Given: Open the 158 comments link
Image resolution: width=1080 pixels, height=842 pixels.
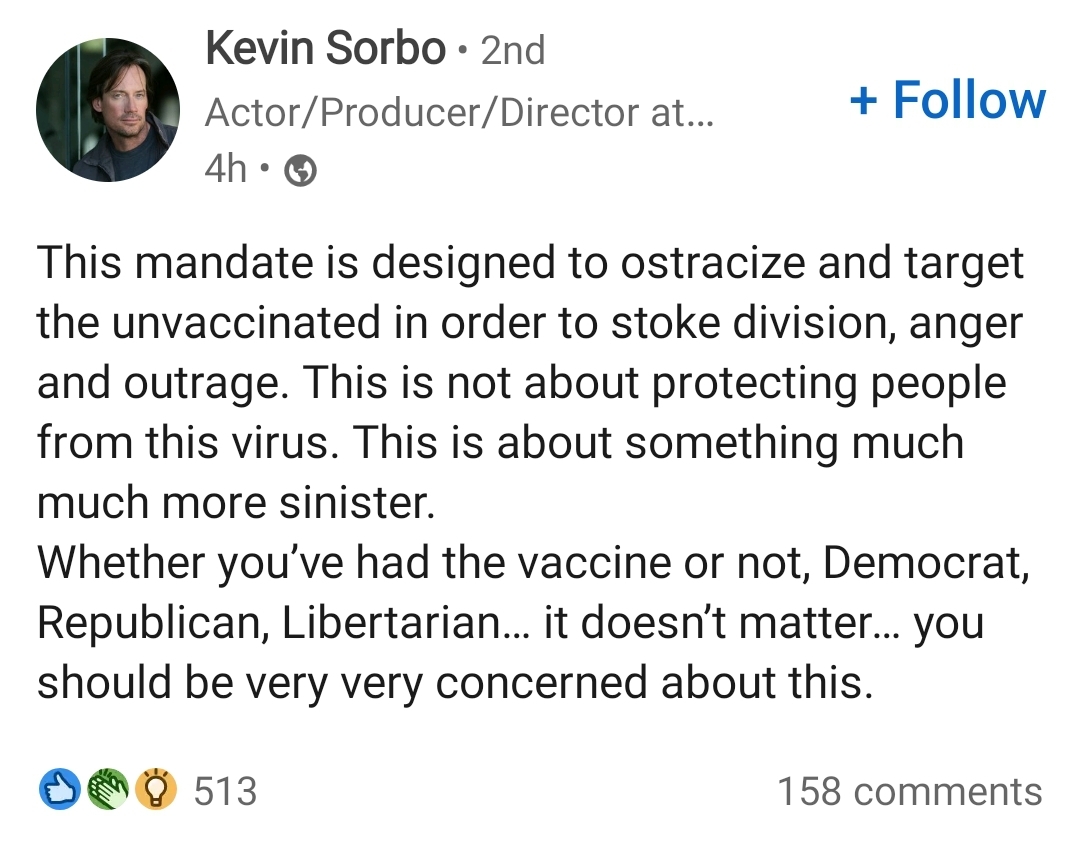Looking at the screenshot, I should [910, 791].
